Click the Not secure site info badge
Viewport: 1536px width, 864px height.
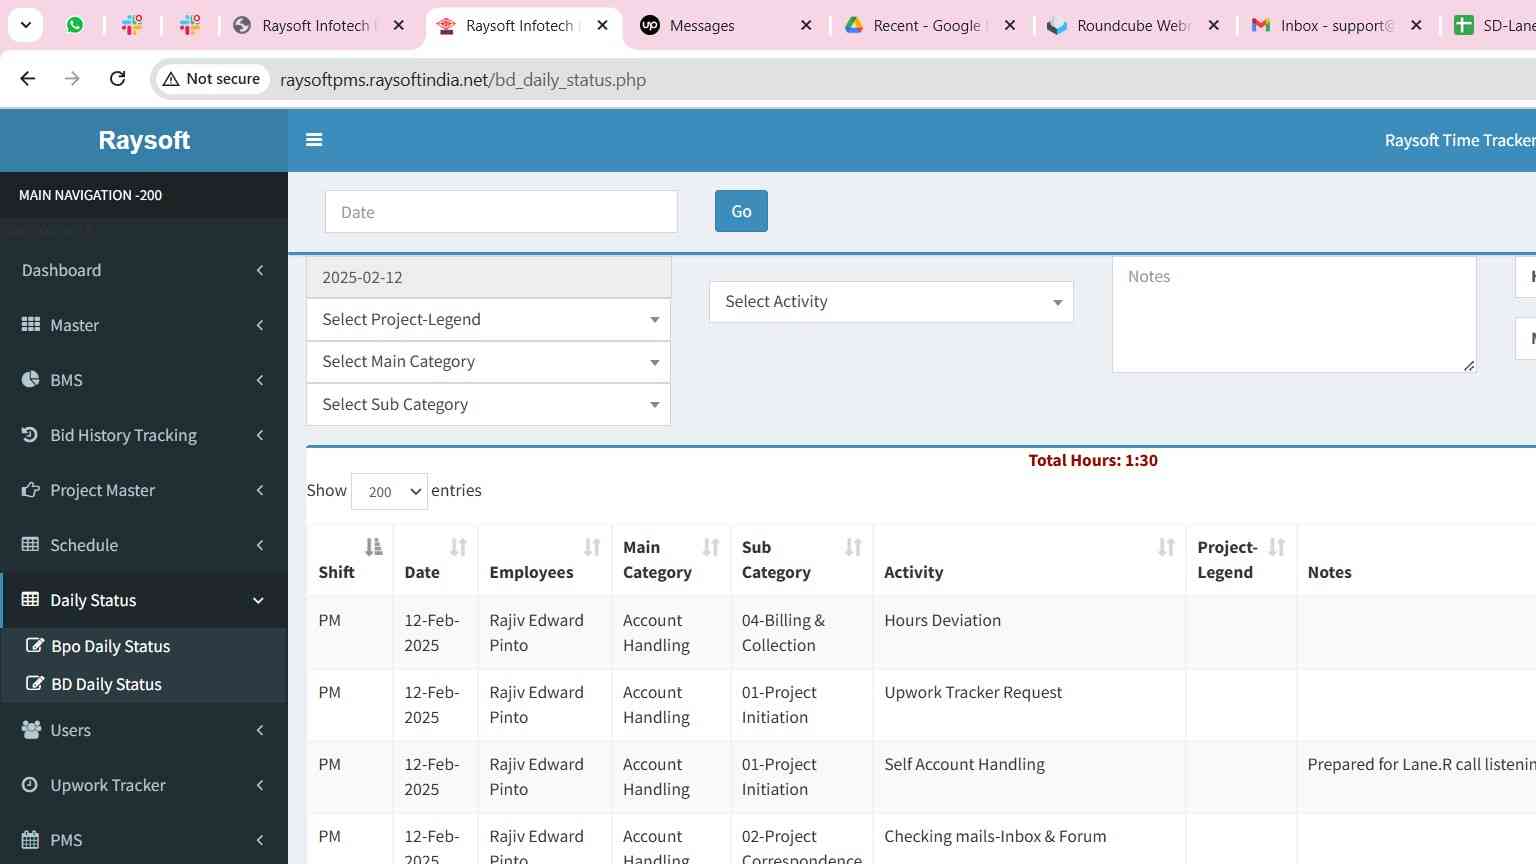(212, 79)
